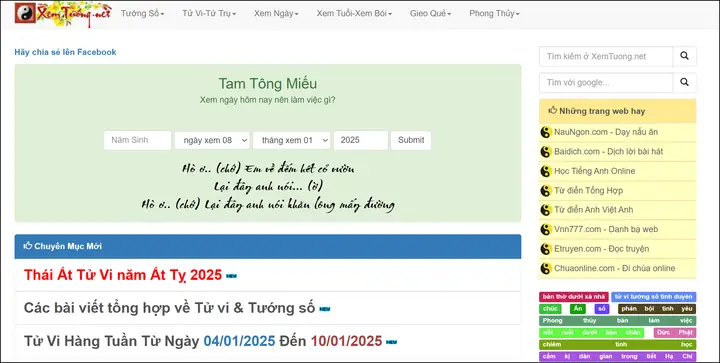The image size is (720, 363).
Task: Click the purple số tag
Action: tap(602, 309)
